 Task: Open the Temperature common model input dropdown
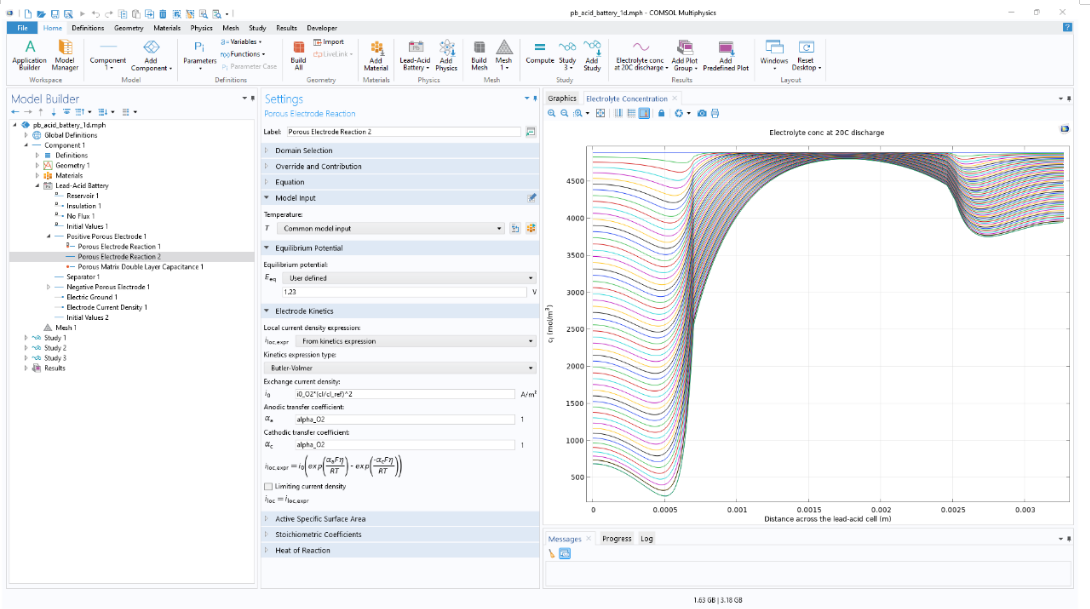coord(392,229)
